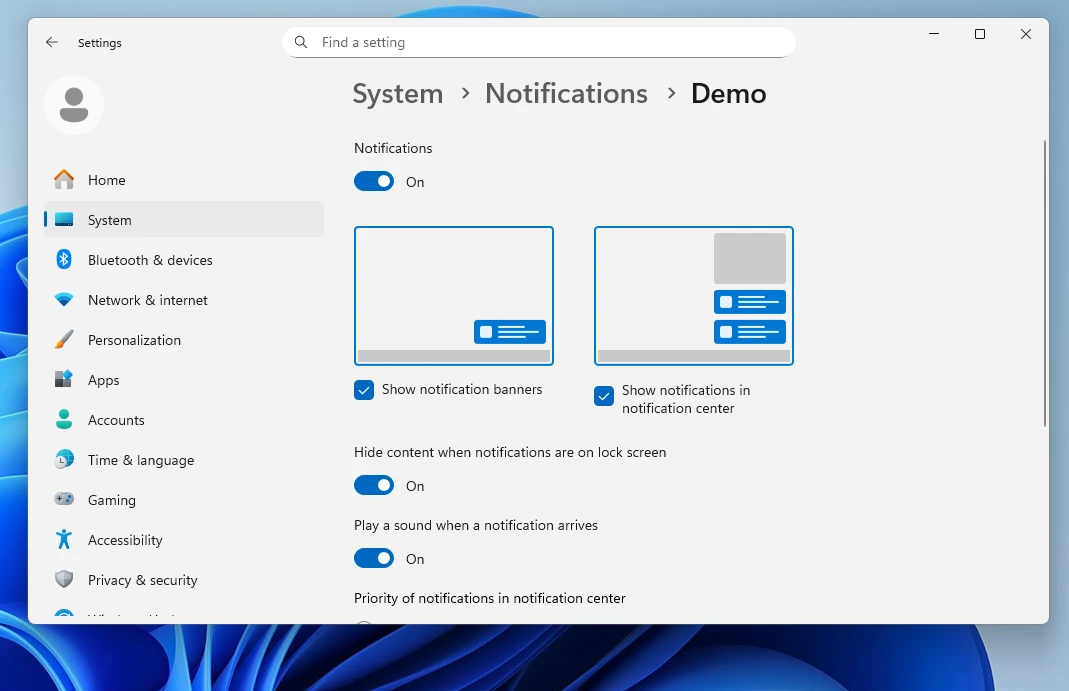Open System from the breadcrumb trail
Screen dimensions: 1069x691
pyautogui.click(x=397, y=93)
